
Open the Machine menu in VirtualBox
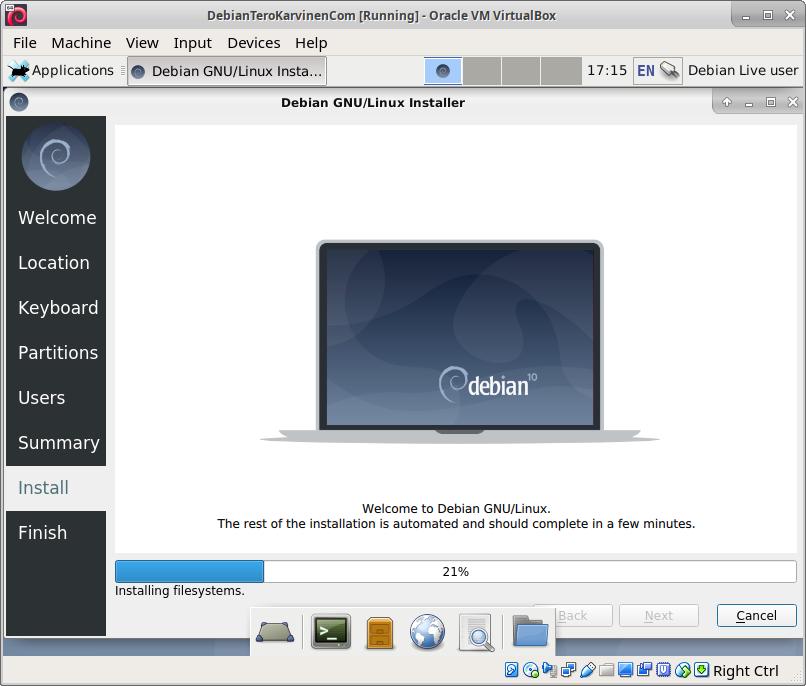point(81,42)
